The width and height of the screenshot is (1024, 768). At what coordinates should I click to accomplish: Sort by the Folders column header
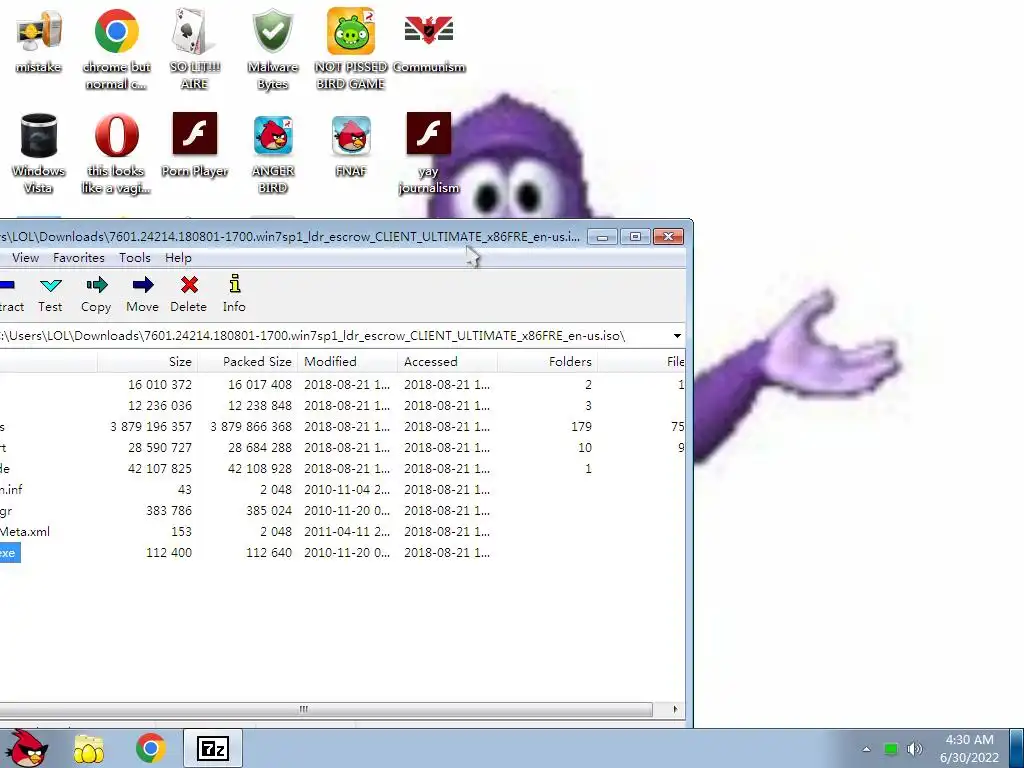pos(547,362)
